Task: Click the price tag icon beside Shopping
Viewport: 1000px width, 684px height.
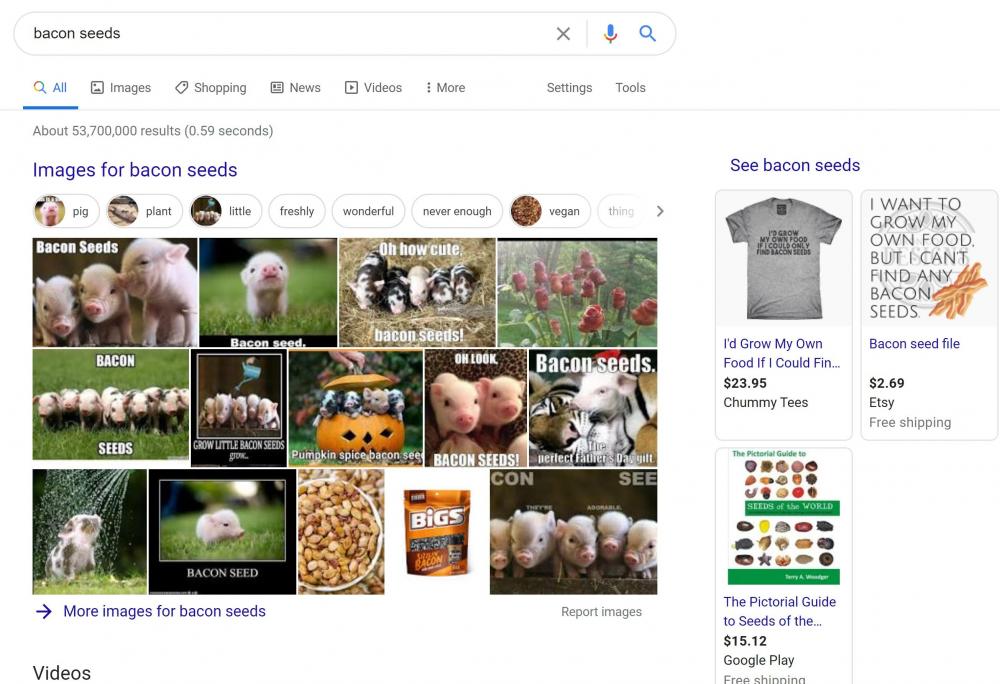Action: pyautogui.click(x=181, y=88)
